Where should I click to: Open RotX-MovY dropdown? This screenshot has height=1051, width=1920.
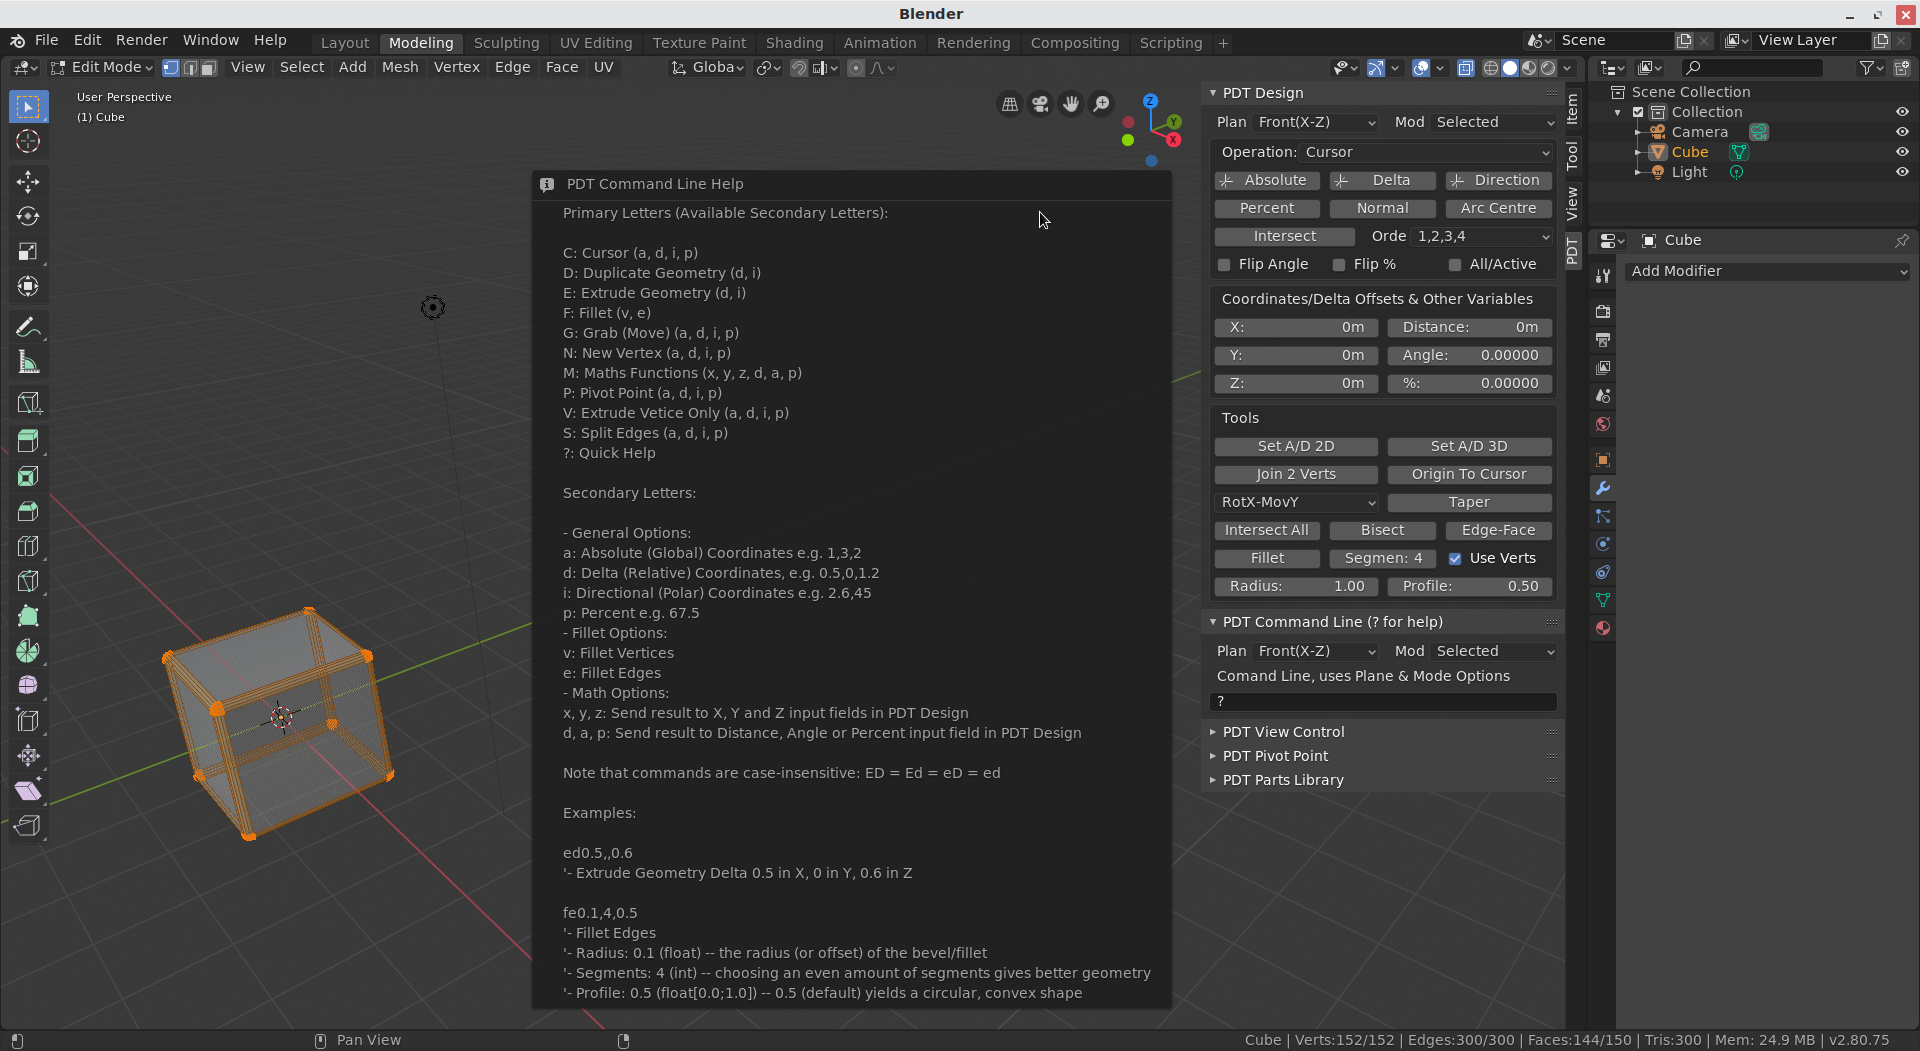tap(1296, 502)
